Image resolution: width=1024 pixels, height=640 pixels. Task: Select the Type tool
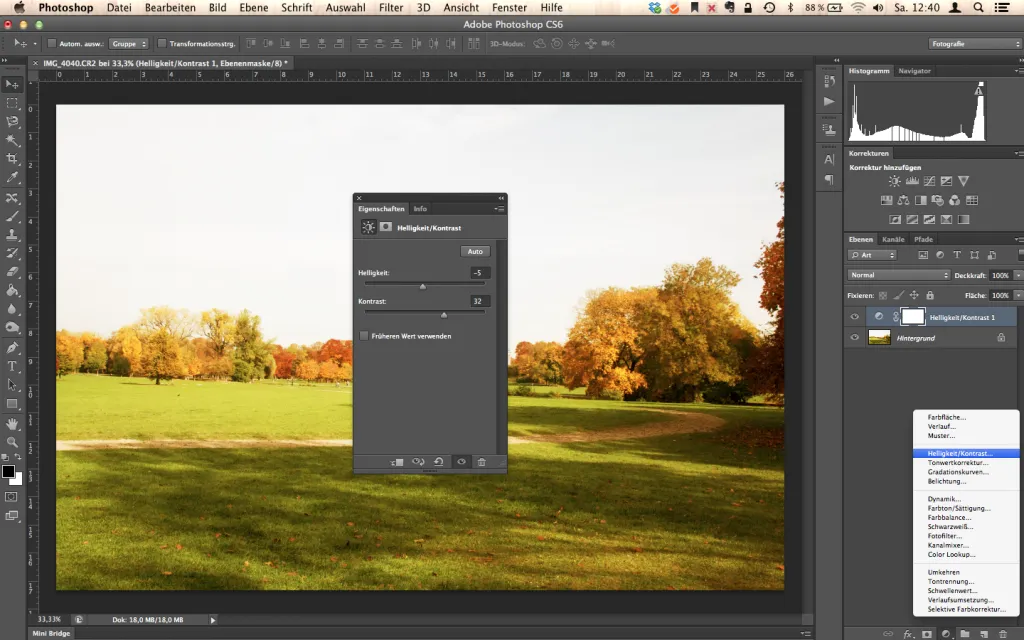pos(12,366)
